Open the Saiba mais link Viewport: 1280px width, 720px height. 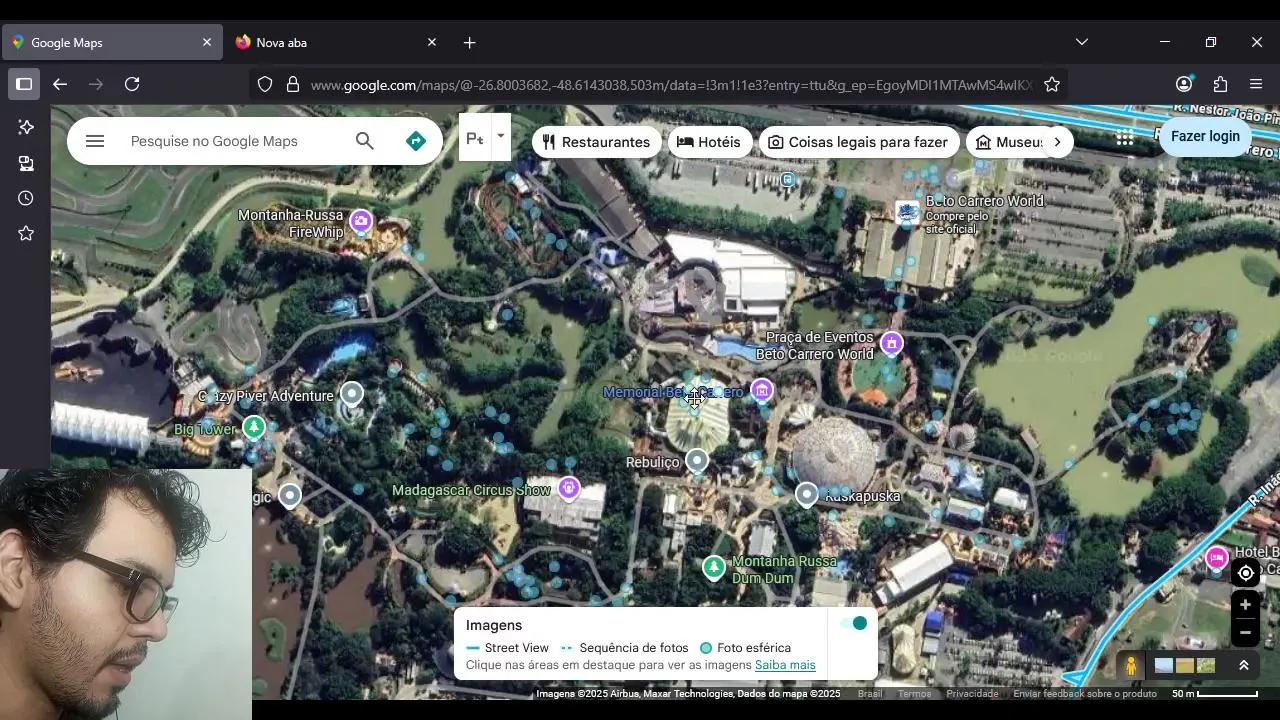(785, 665)
